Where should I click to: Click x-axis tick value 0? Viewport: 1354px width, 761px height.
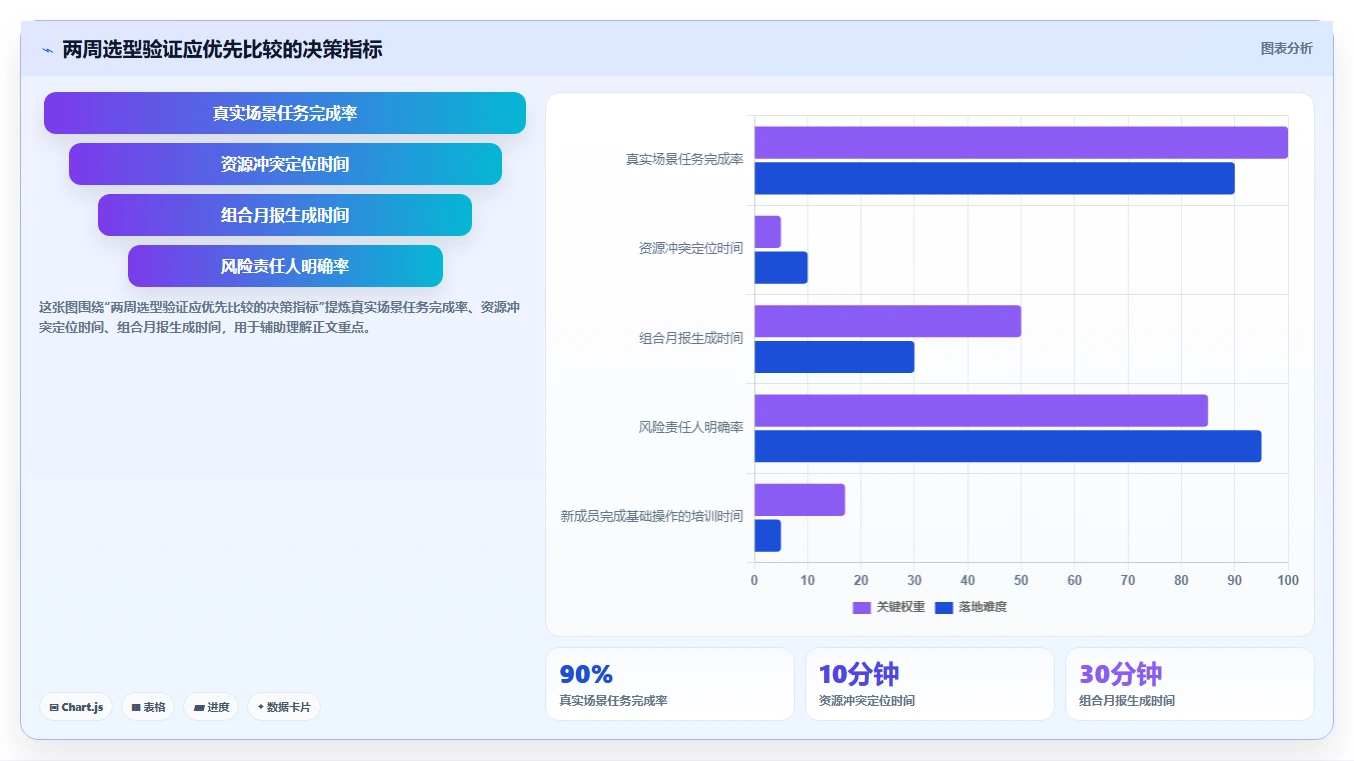click(754, 580)
